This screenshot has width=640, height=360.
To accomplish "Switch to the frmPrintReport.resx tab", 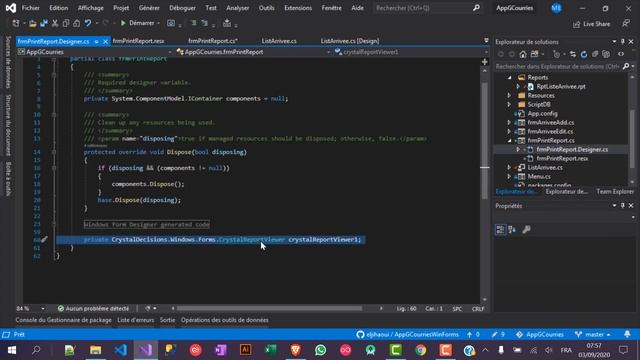I will click(x=138, y=41).
